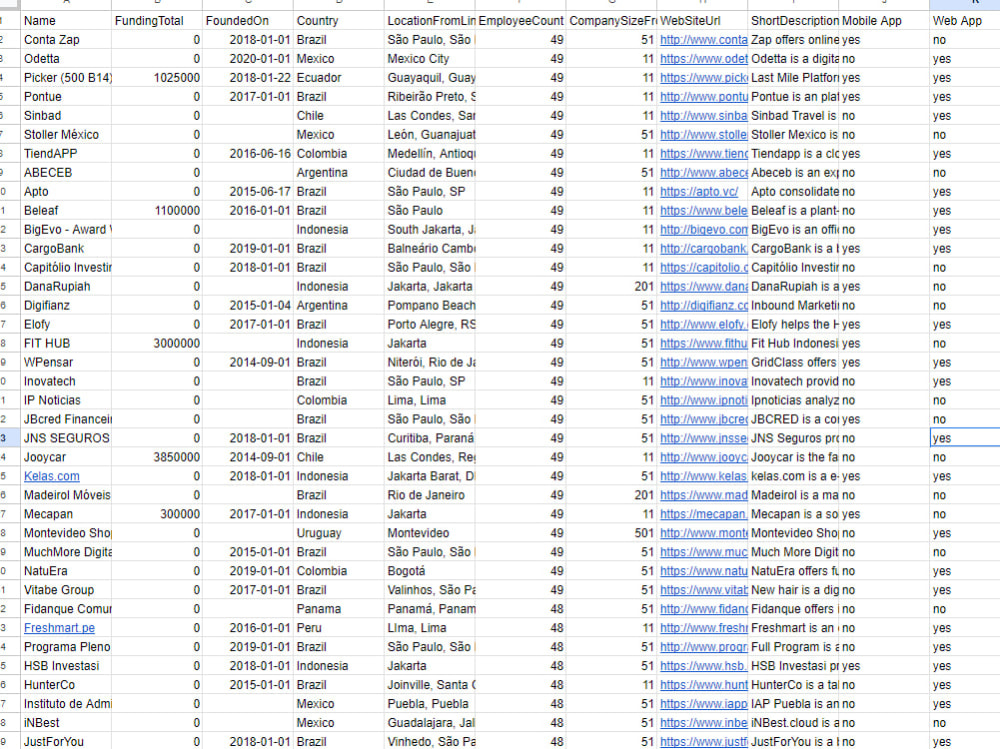Select the Guayaquil location cell
1000x749 pixels.
coord(430,78)
